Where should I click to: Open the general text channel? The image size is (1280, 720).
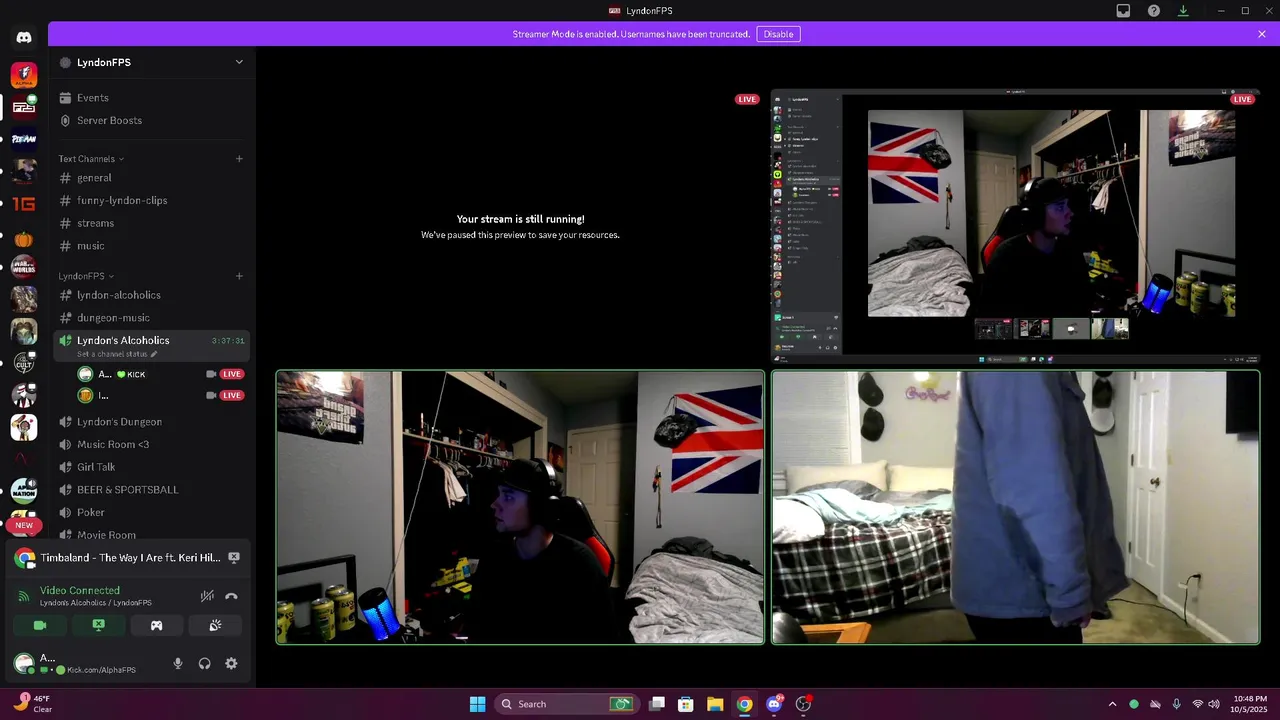[152, 178]
